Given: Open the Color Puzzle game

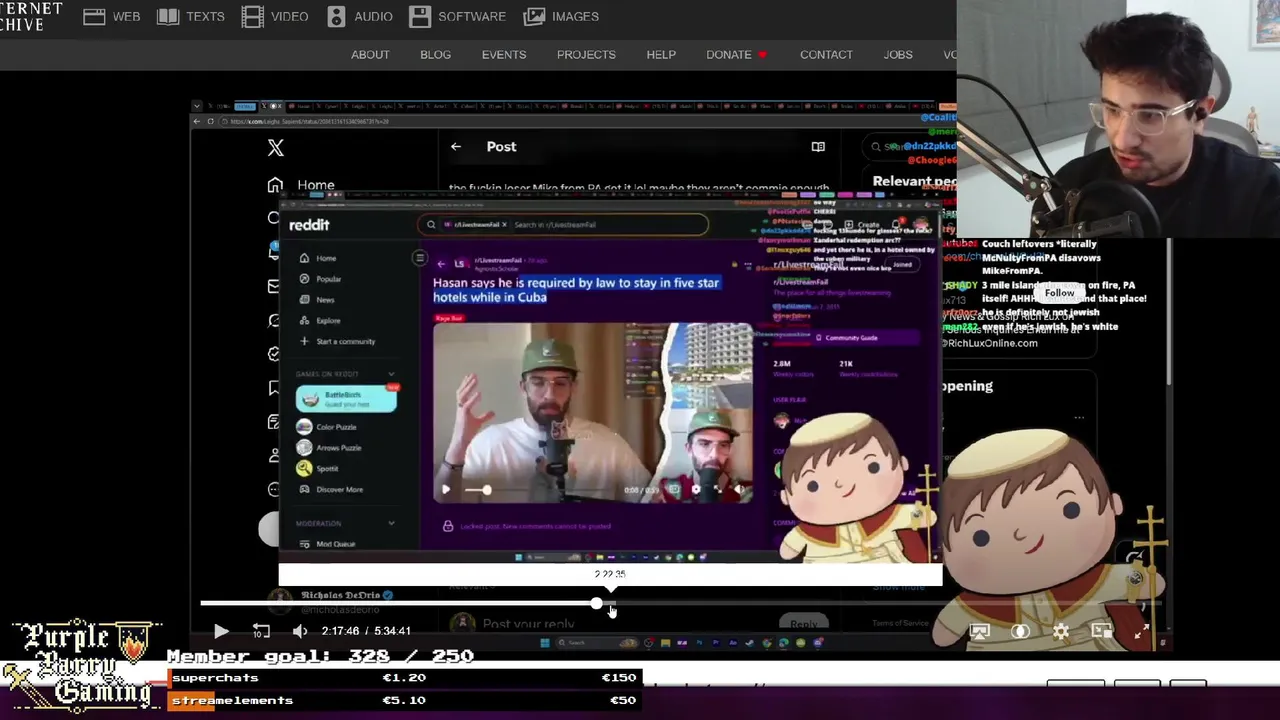Looking at the screenshot, I should (x=327, y=427).
